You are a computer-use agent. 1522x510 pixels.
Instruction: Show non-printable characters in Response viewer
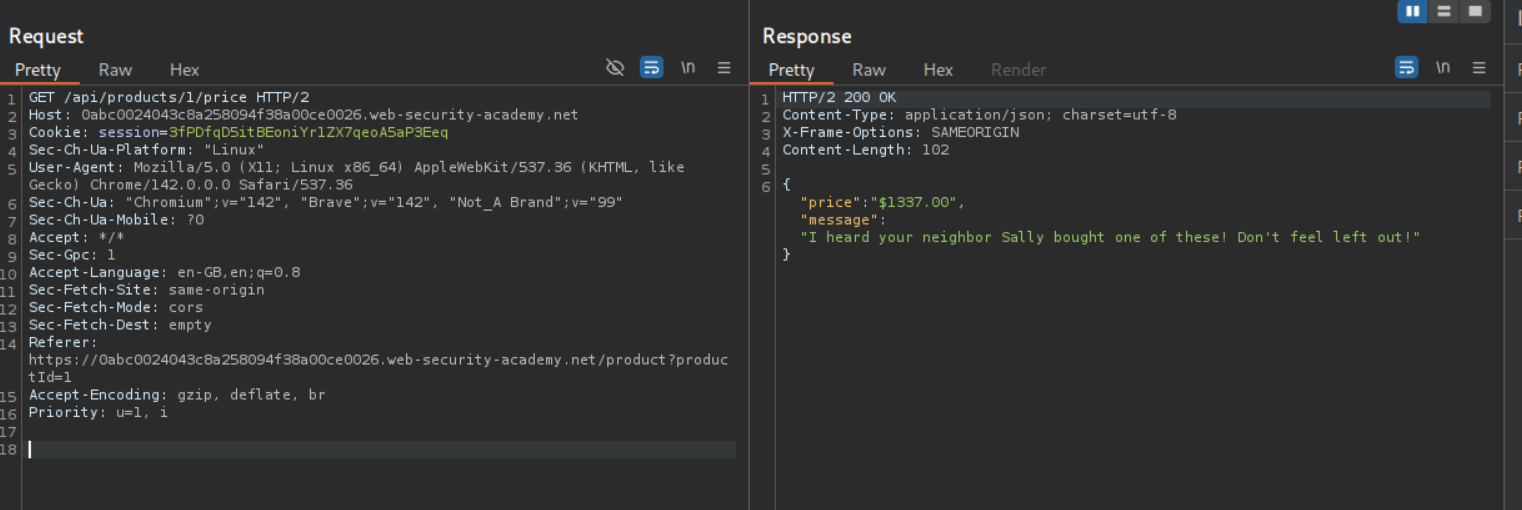1443,68
